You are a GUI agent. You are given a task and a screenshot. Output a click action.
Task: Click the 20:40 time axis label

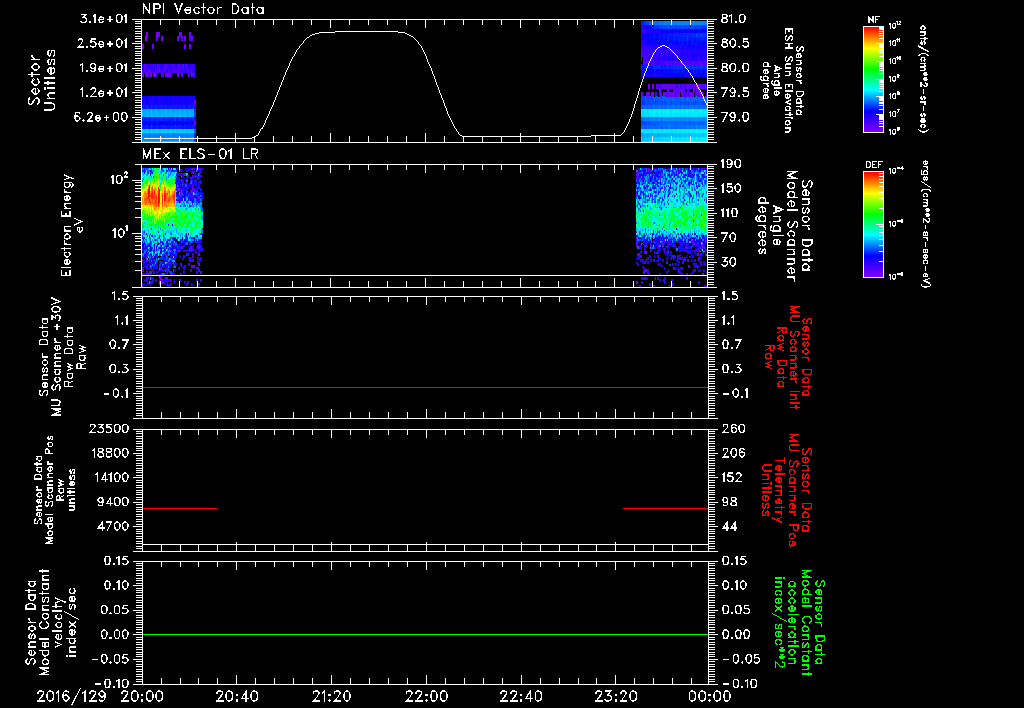pyautogui.click(x=236, y=696)
